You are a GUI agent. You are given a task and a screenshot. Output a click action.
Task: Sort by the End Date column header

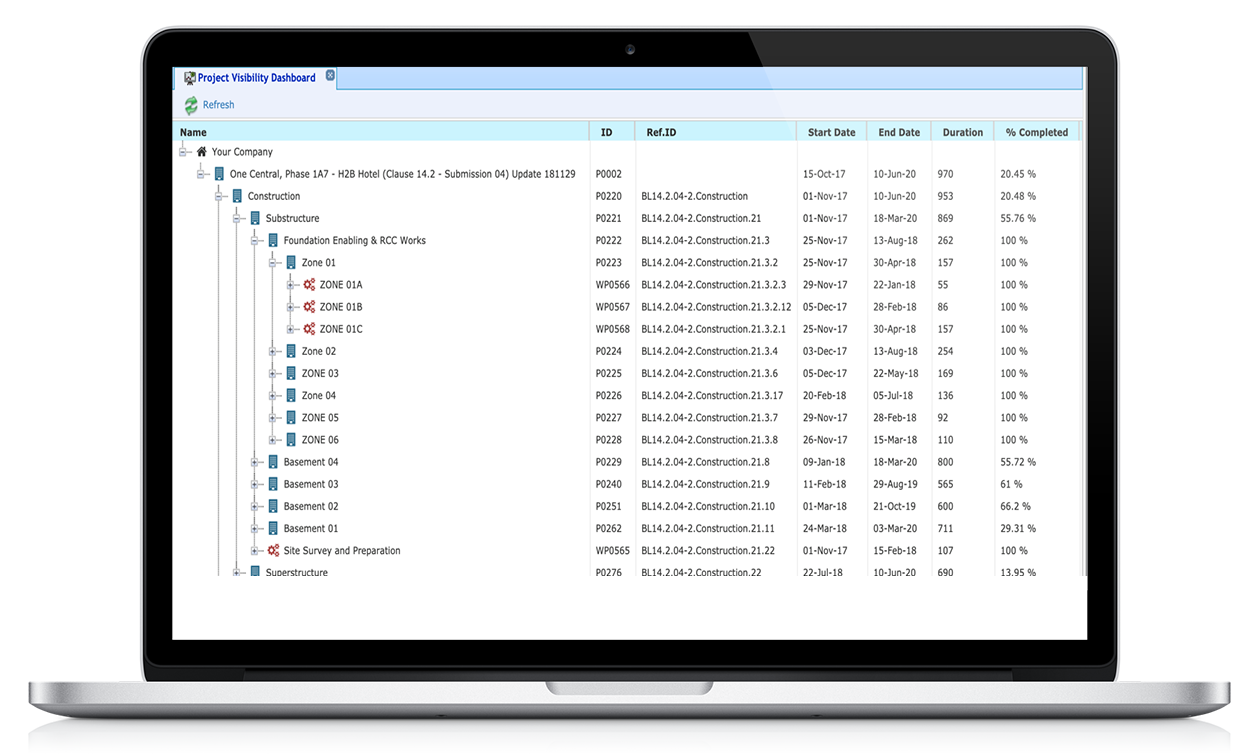coord(899,132)
